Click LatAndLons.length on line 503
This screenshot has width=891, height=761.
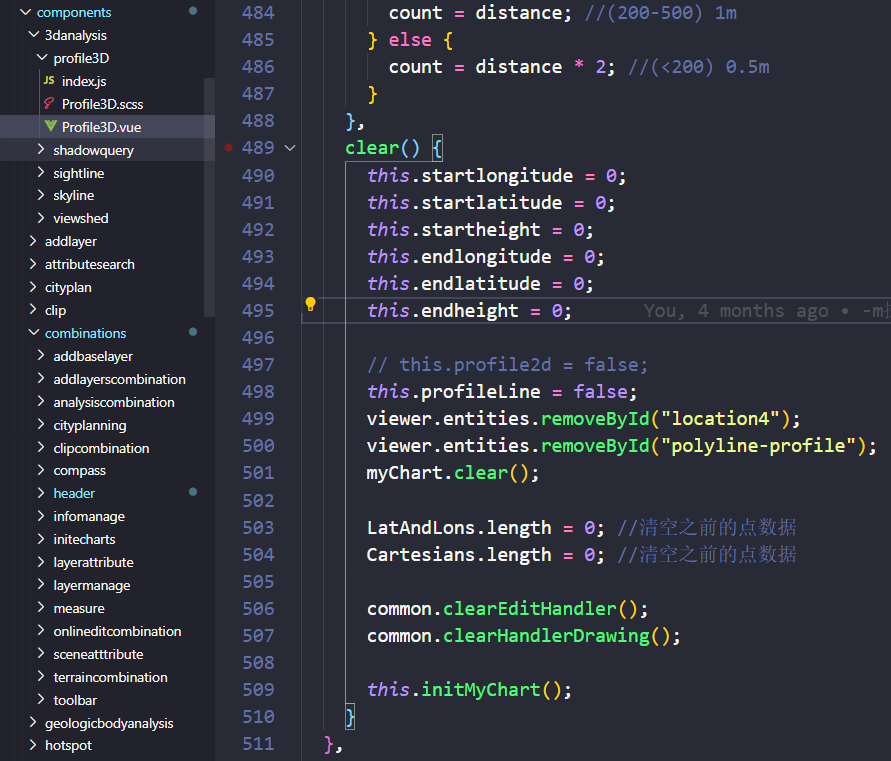(459, 528)
